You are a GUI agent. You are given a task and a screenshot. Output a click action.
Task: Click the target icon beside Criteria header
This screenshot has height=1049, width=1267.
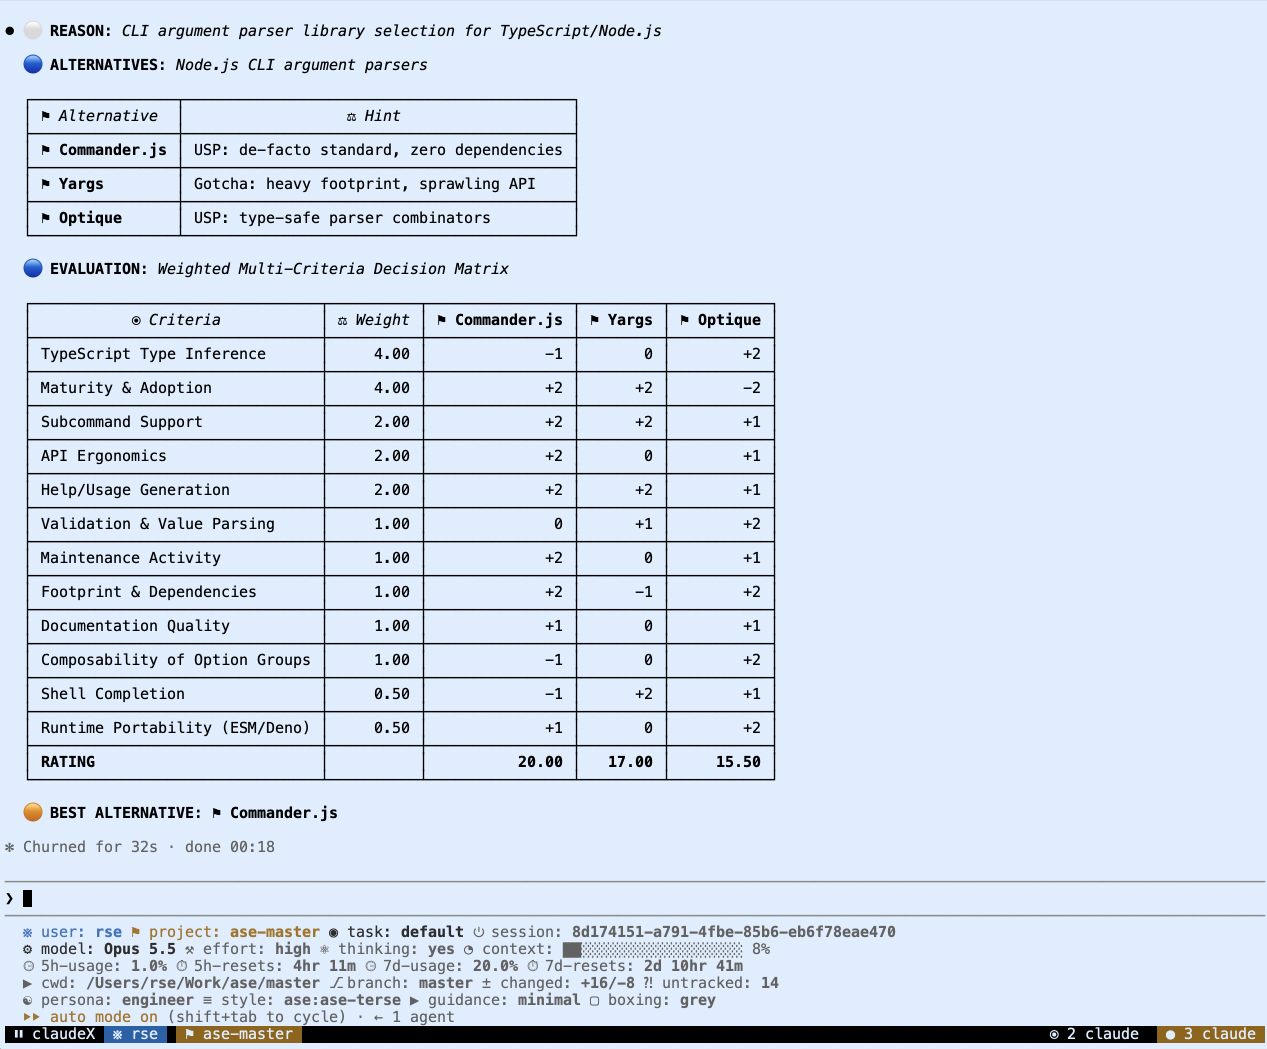[x=136, y=321]
